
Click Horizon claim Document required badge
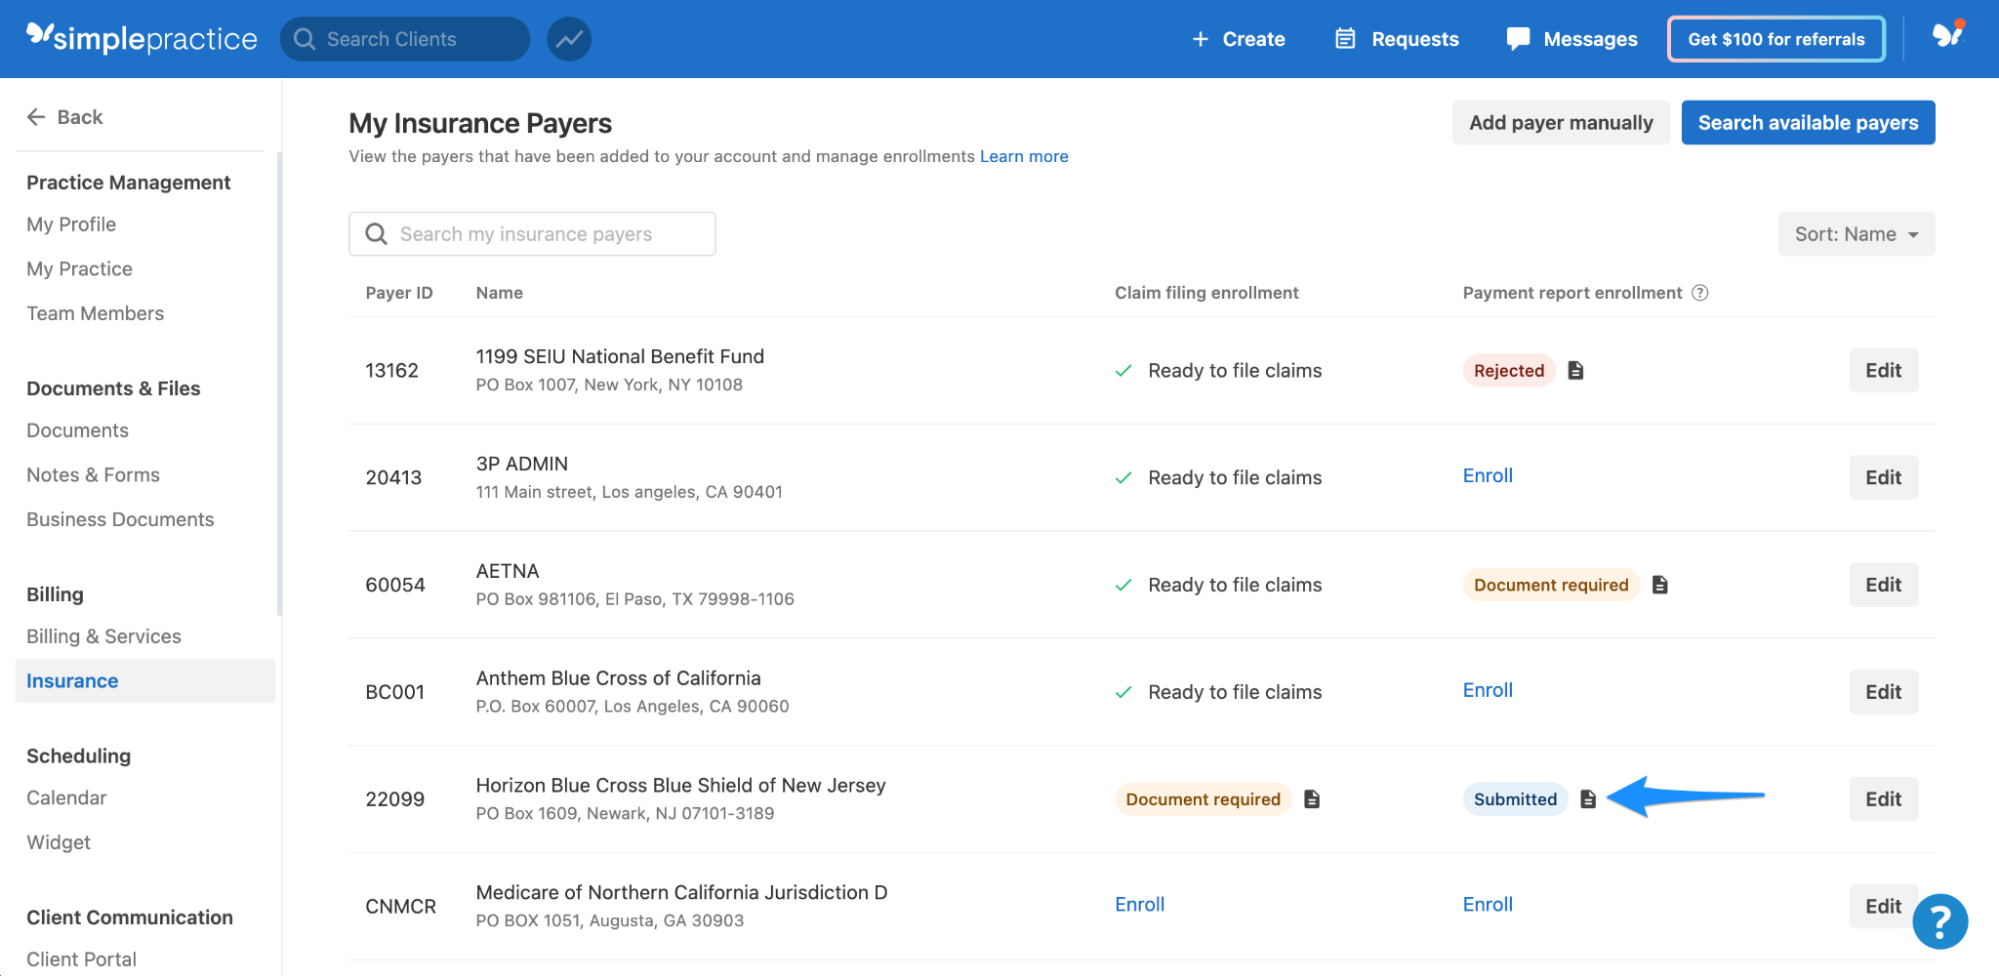pyautogui.click(x=1202, y=798)
